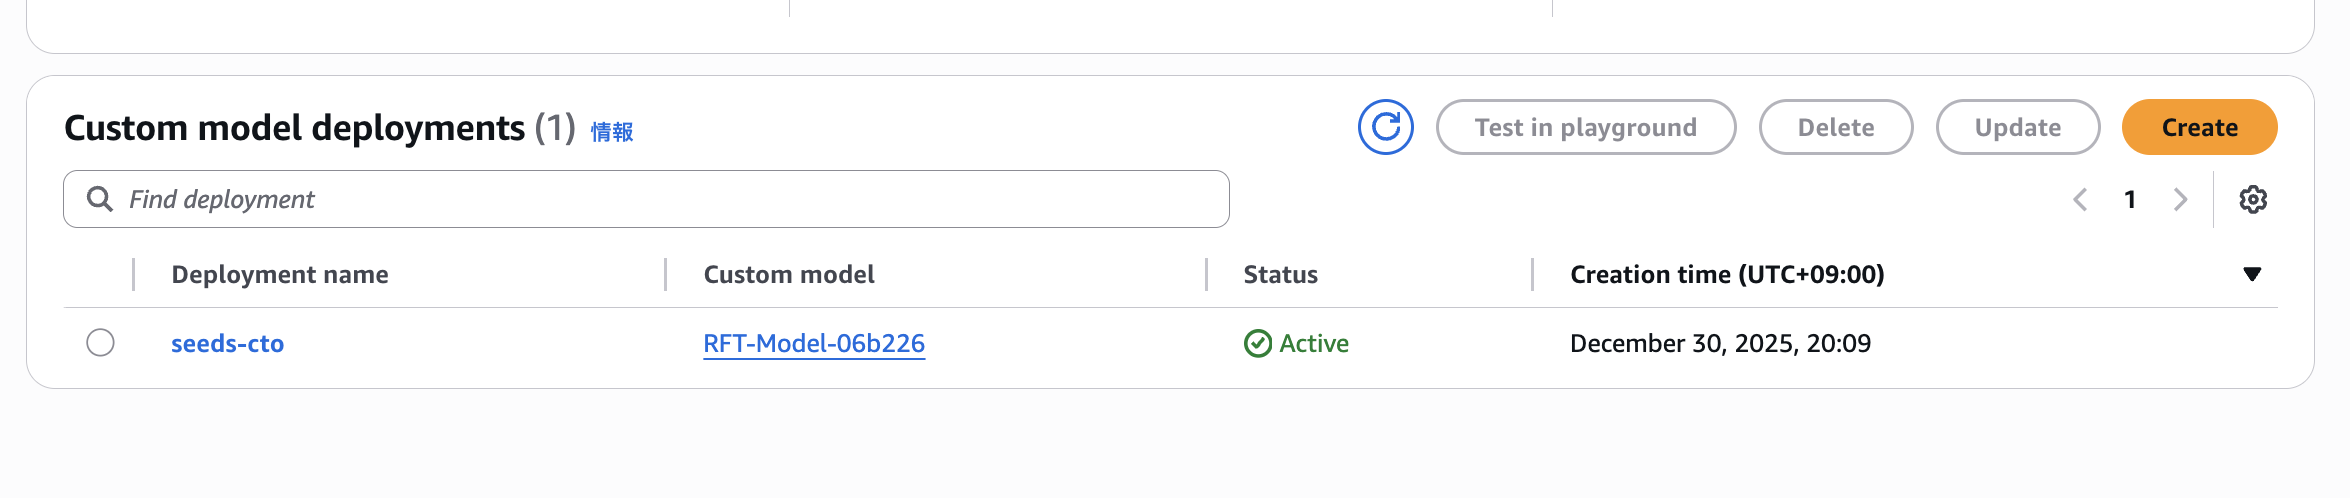Open the seeds-cto deployment link
2350x498 pixels.
tap(227, 343)
